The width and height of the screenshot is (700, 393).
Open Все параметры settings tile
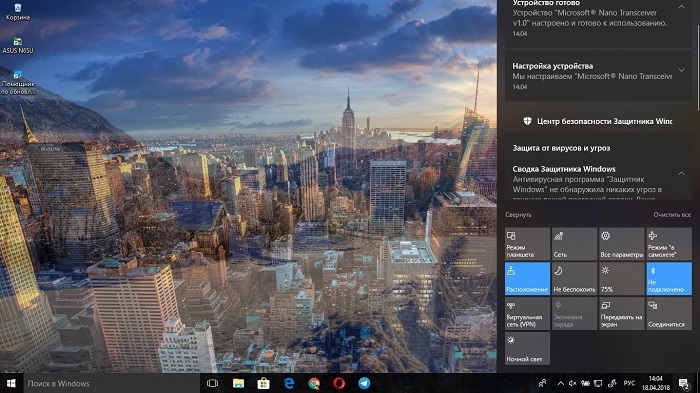click(x=621, y=244)
